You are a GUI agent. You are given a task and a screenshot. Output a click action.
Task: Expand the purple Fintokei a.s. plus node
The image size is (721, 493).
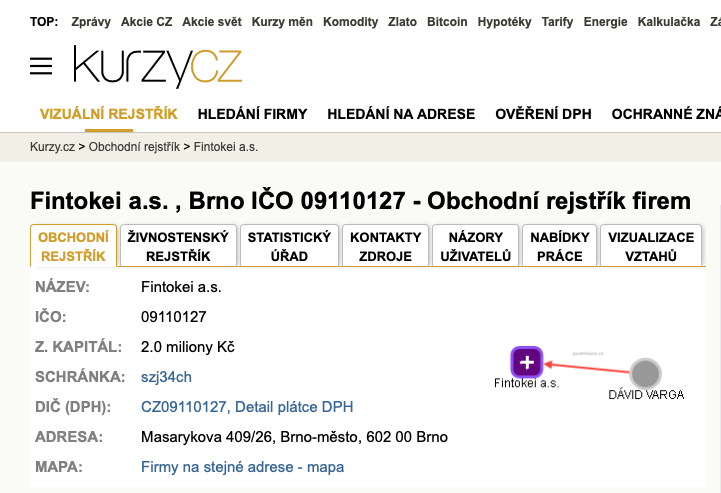pyautogui.click(x=526, y=362)
